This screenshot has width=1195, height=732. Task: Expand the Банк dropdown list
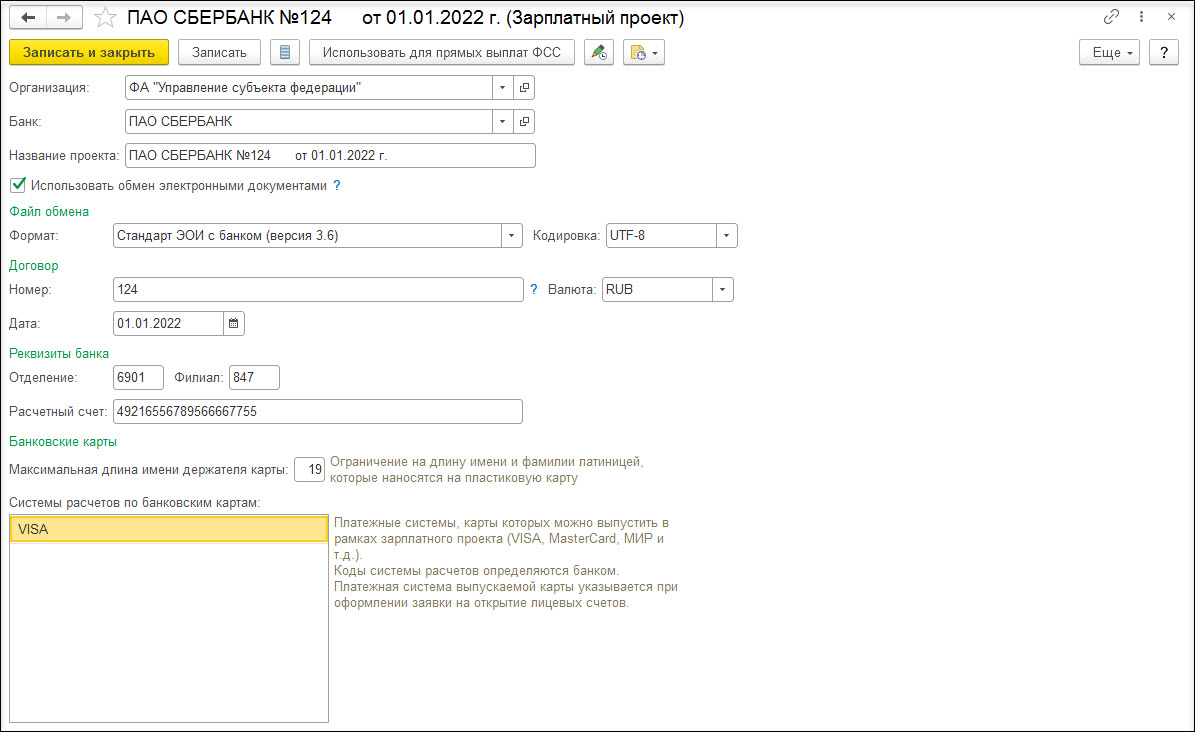point(502,121)
